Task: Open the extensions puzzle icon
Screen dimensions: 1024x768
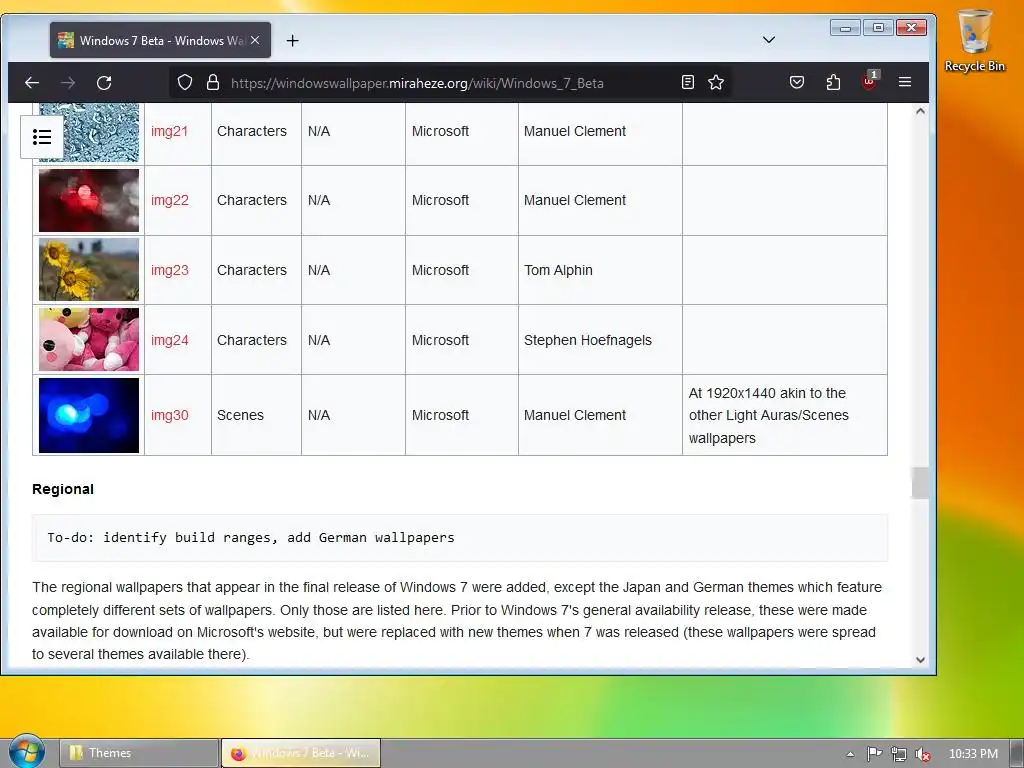Action: (x=833, y=82)
